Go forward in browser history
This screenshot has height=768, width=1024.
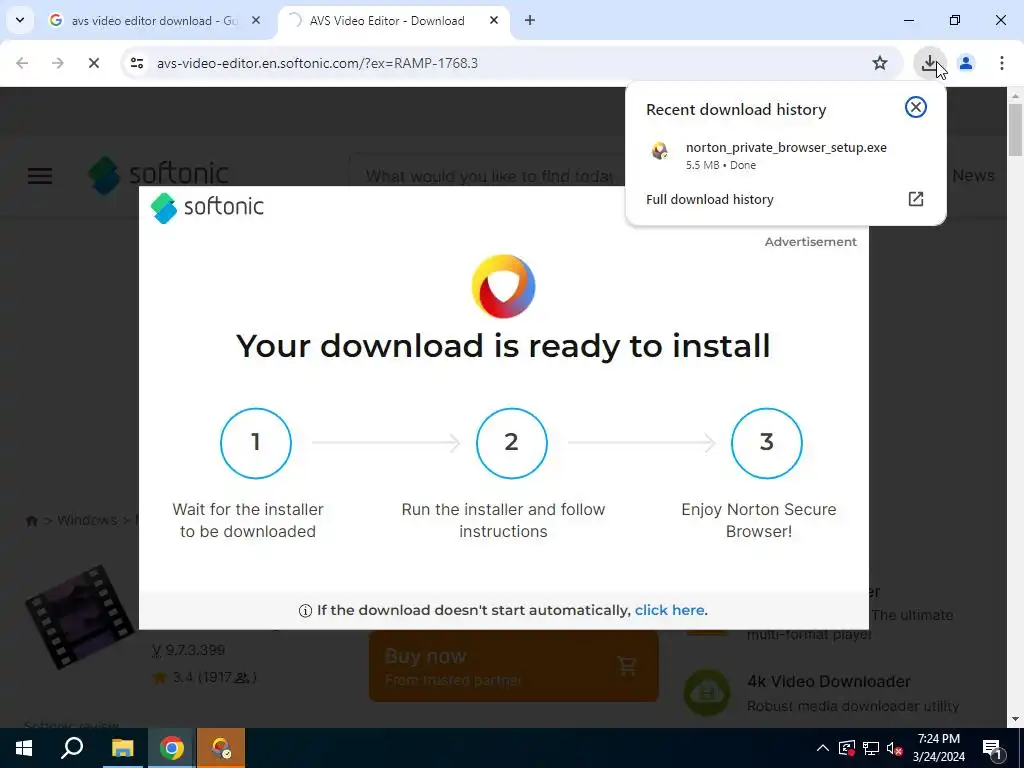[x=57, y=63]
